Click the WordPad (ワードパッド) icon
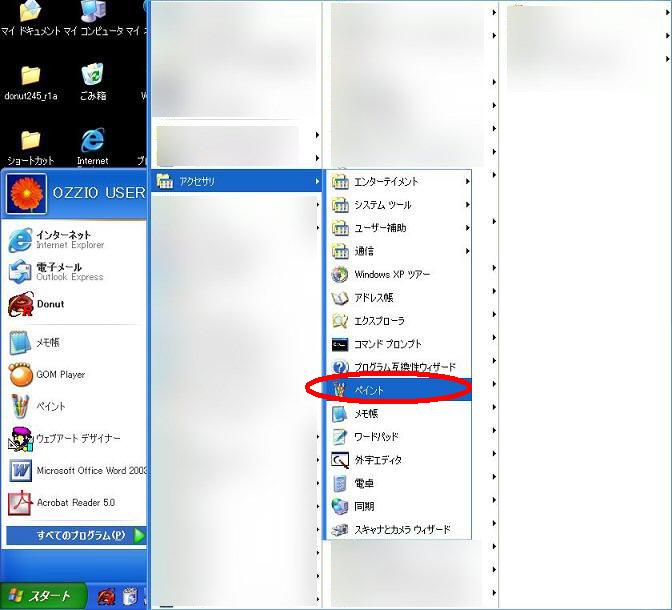The image size is (672, 610). (x=340, y=437)
